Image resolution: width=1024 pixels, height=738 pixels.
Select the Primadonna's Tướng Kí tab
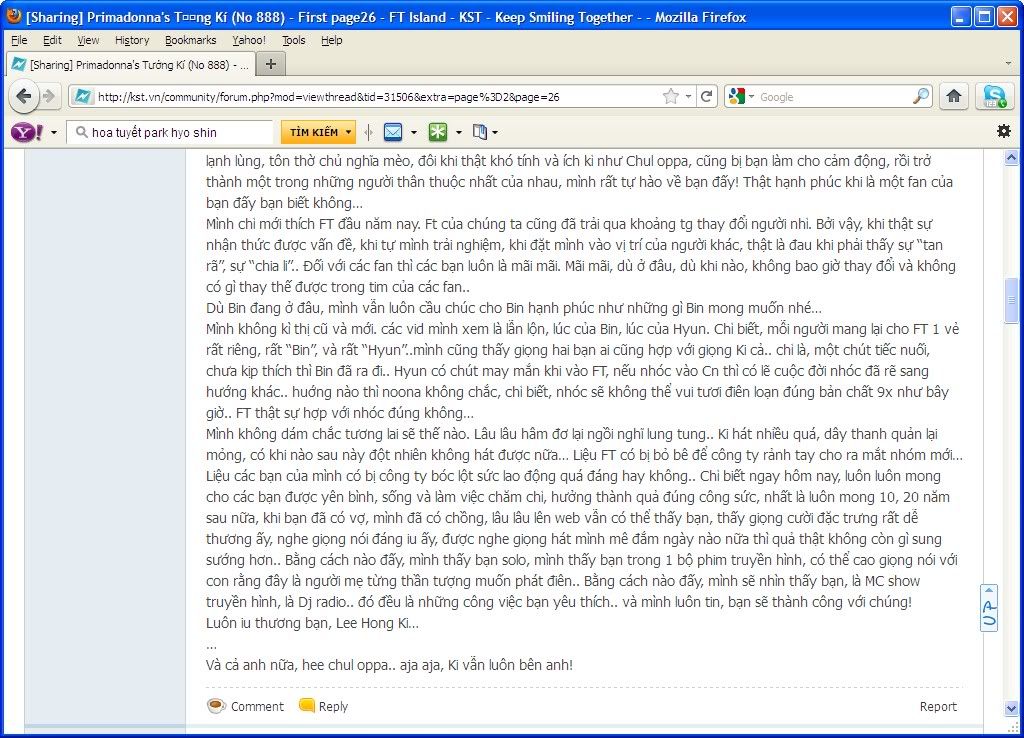tap(129, 65)
